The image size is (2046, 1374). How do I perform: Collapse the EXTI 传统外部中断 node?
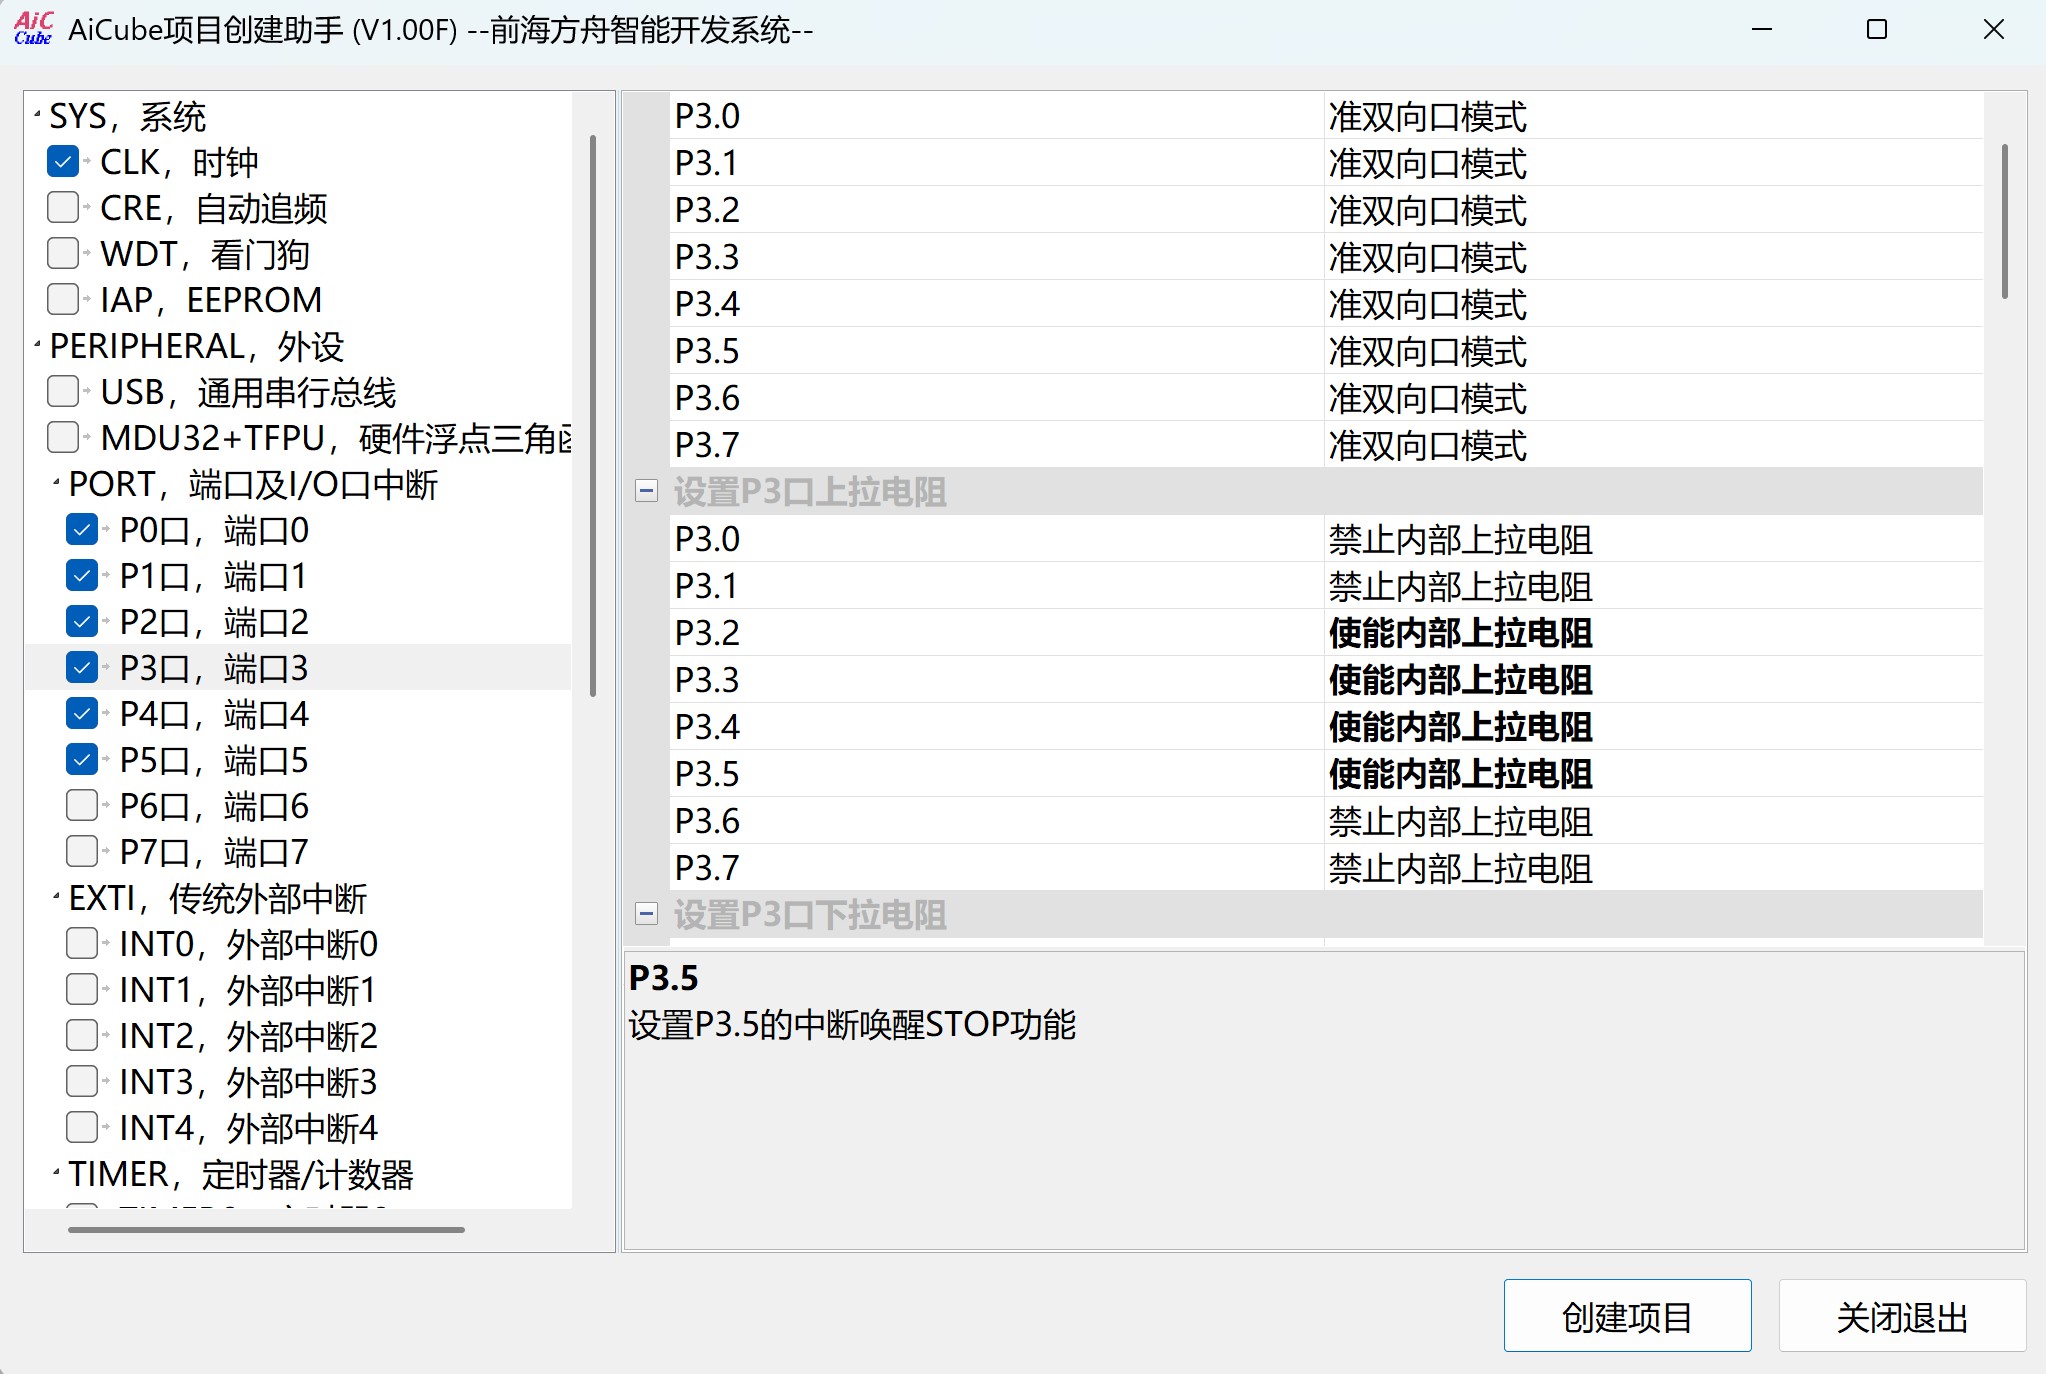56,897
